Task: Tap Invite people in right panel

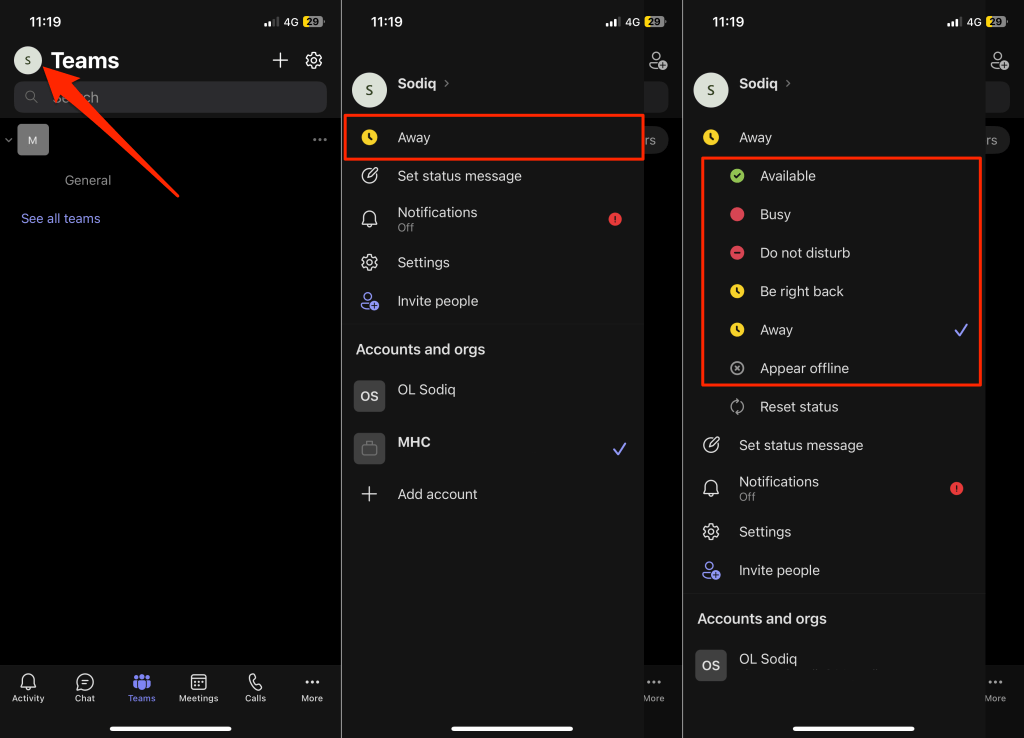Action: [835, 570]
